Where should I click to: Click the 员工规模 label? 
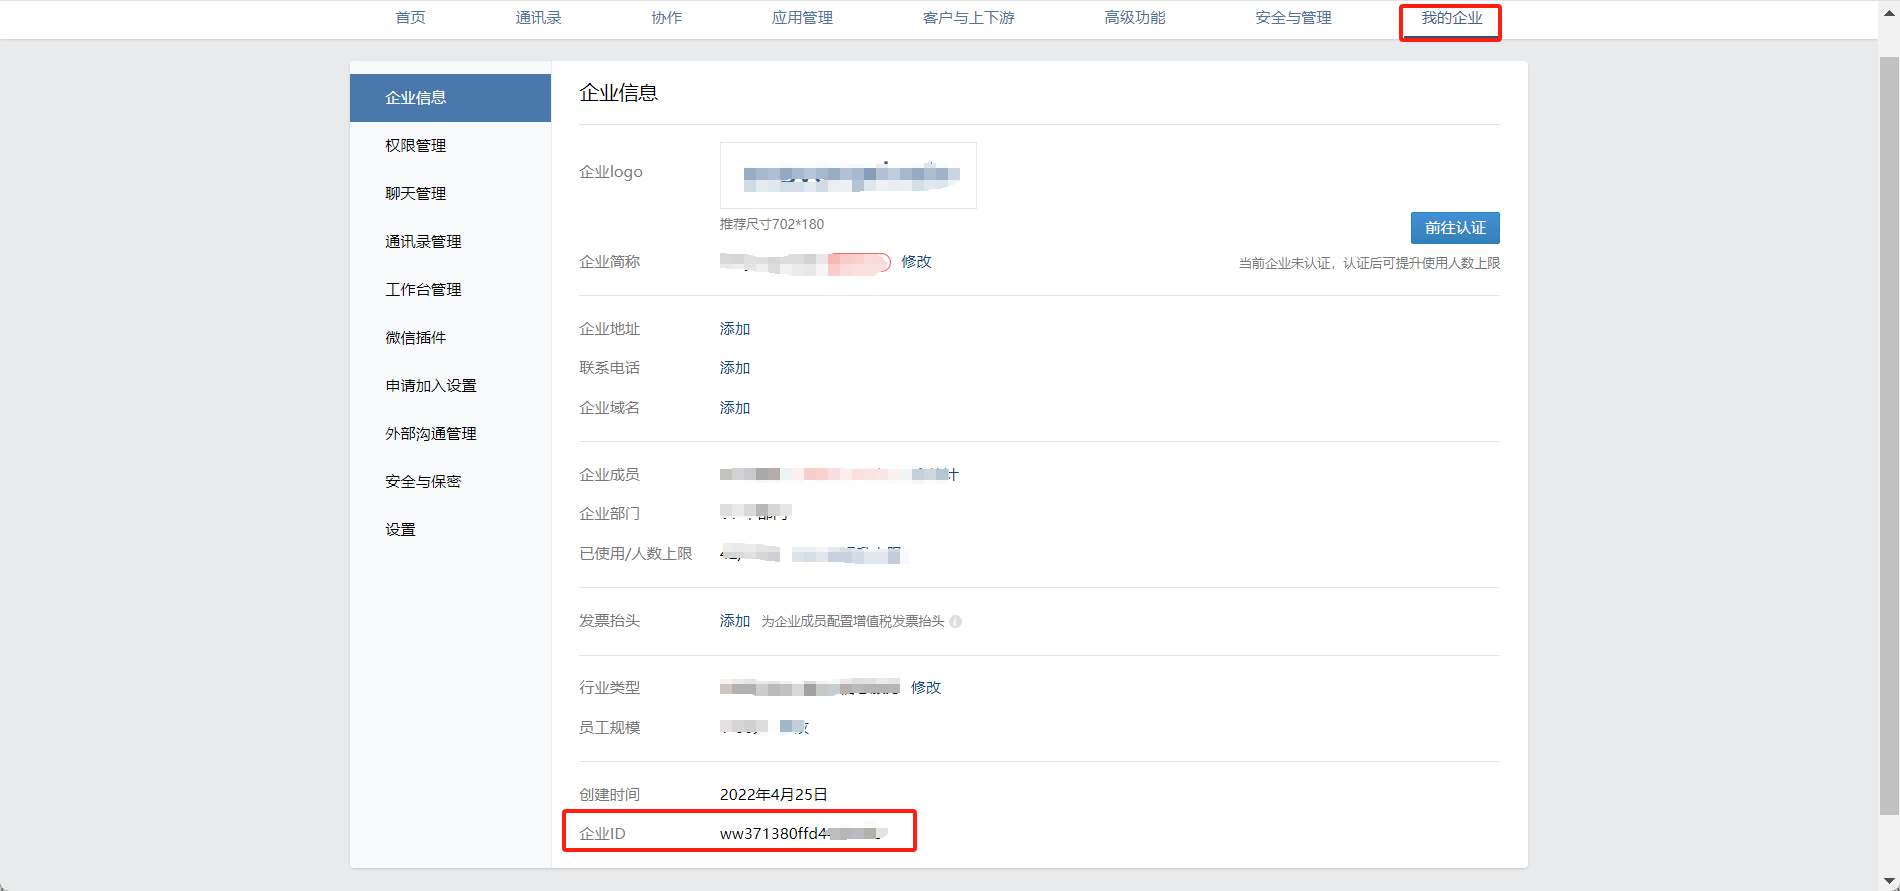610,728
